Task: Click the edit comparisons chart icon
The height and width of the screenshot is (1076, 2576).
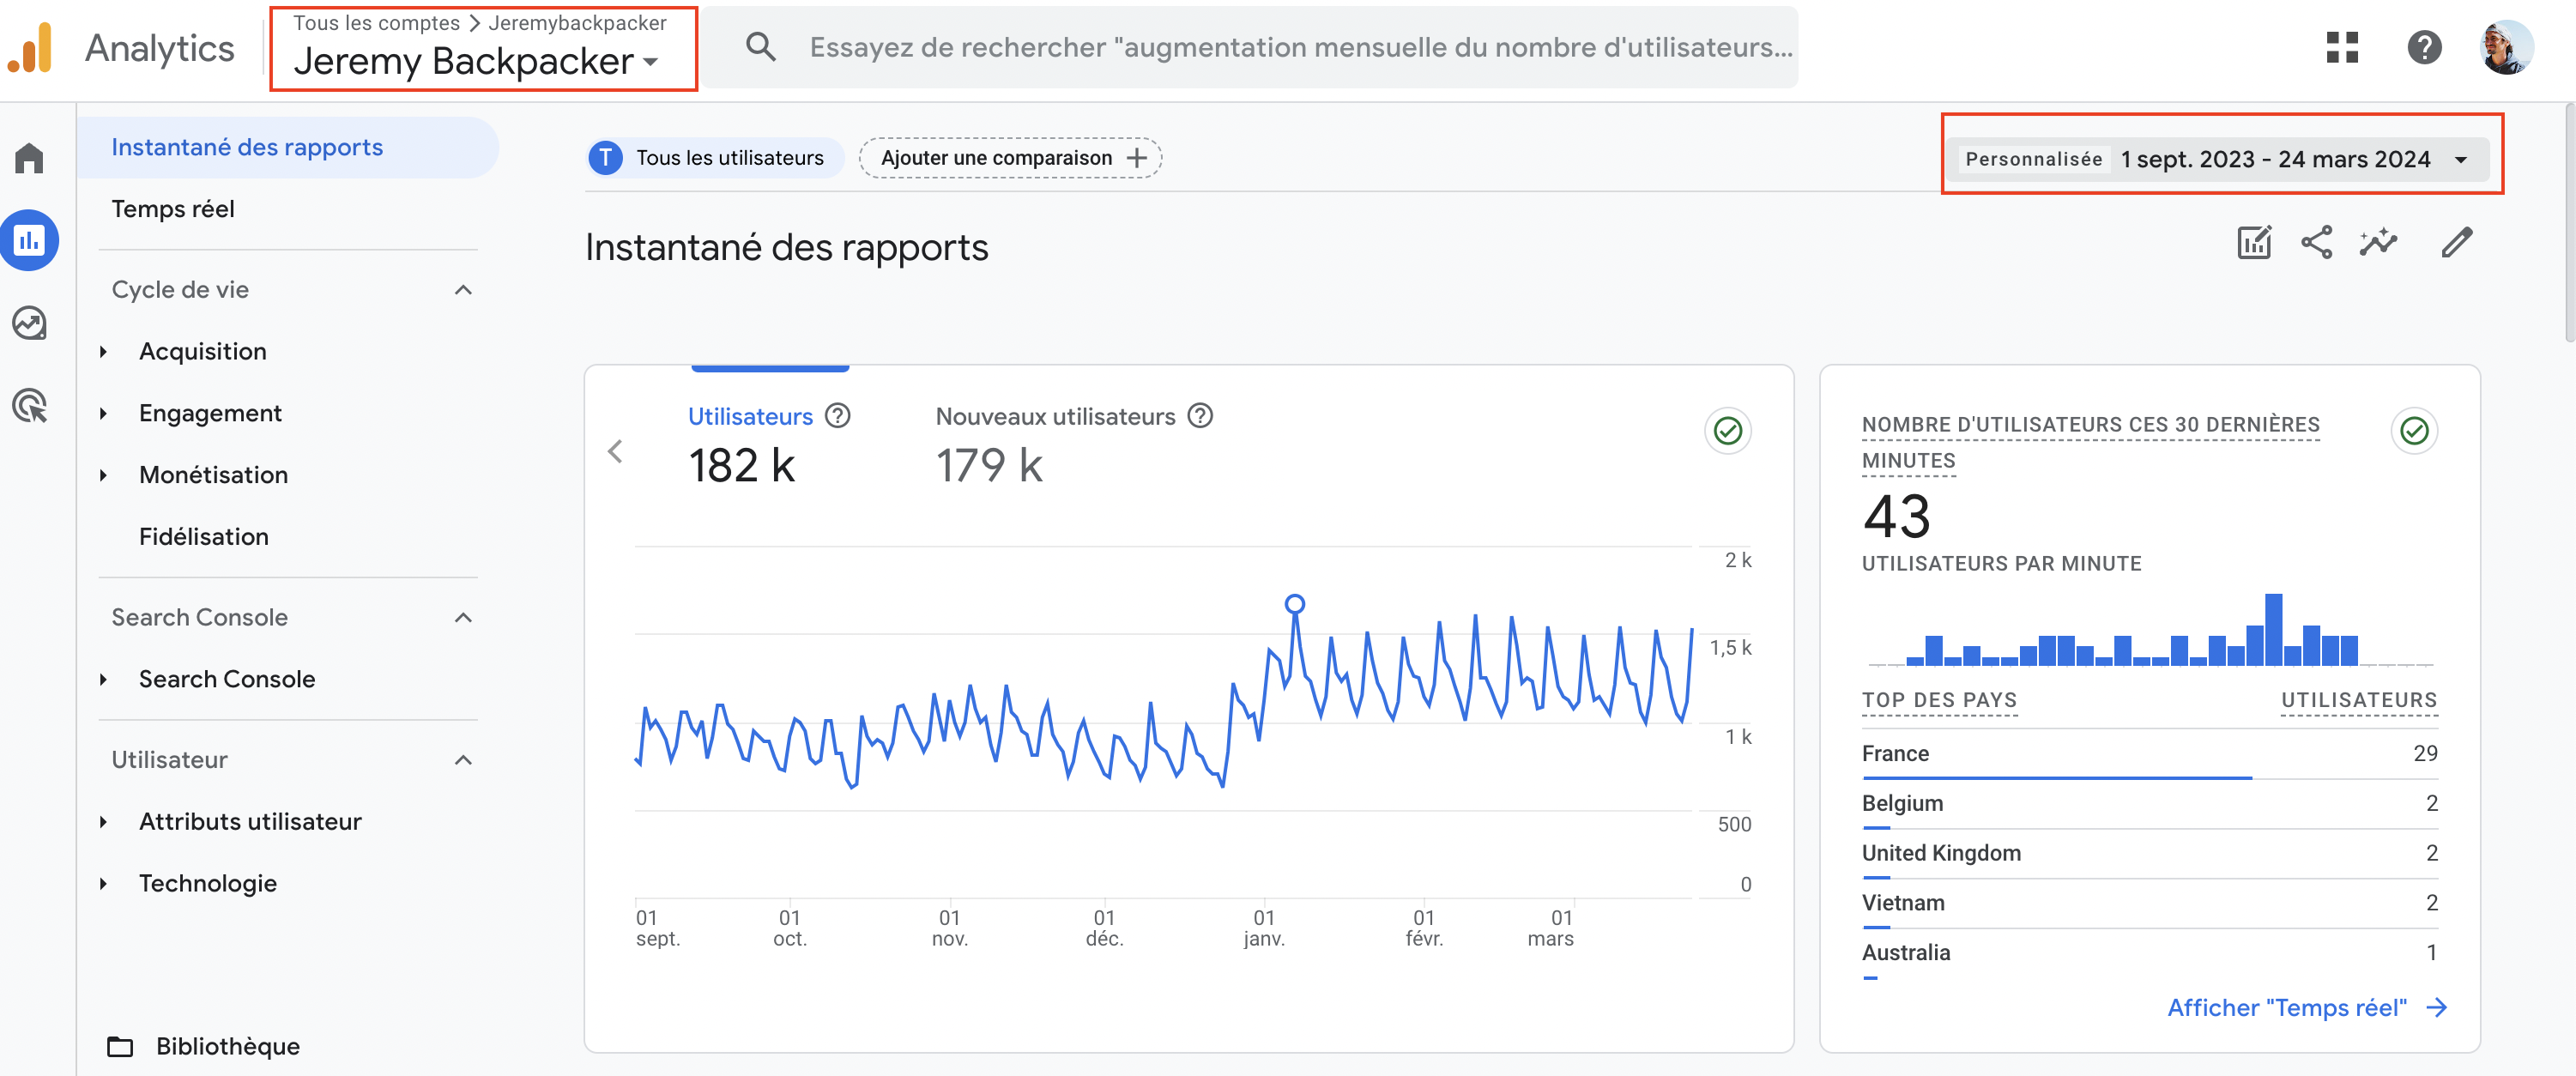Action: (2254, 243)
